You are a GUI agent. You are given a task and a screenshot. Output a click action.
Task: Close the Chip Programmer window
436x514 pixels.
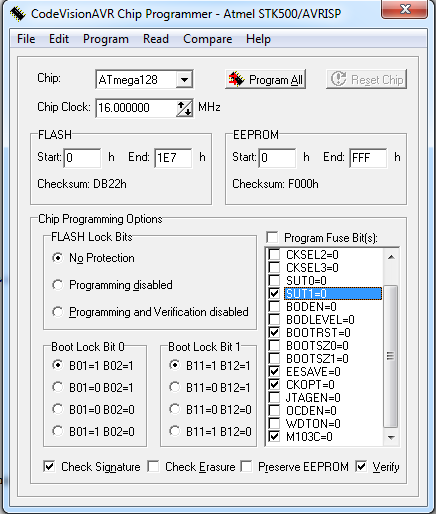404,9
